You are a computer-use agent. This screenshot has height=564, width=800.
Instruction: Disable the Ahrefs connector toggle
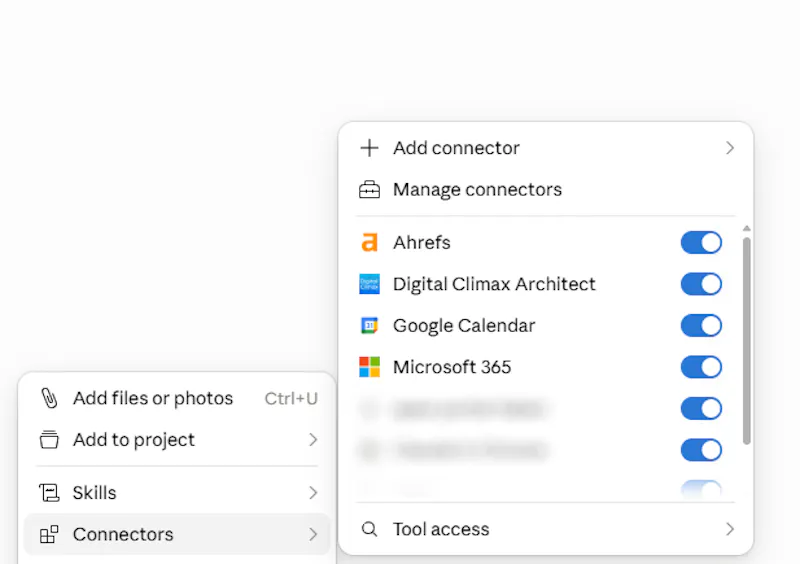tap(701, 242)
